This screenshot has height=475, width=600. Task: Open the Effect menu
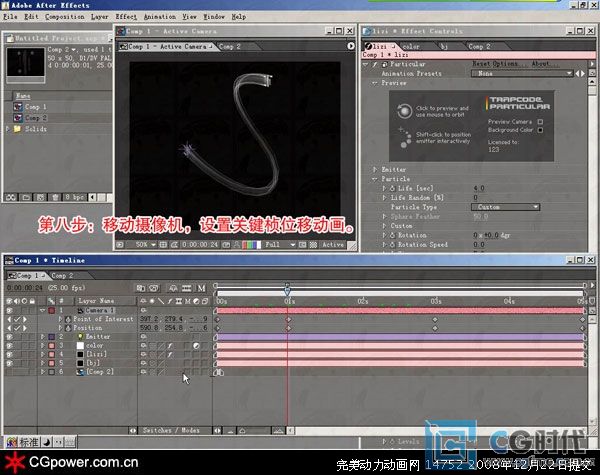(x=126, y=17)
